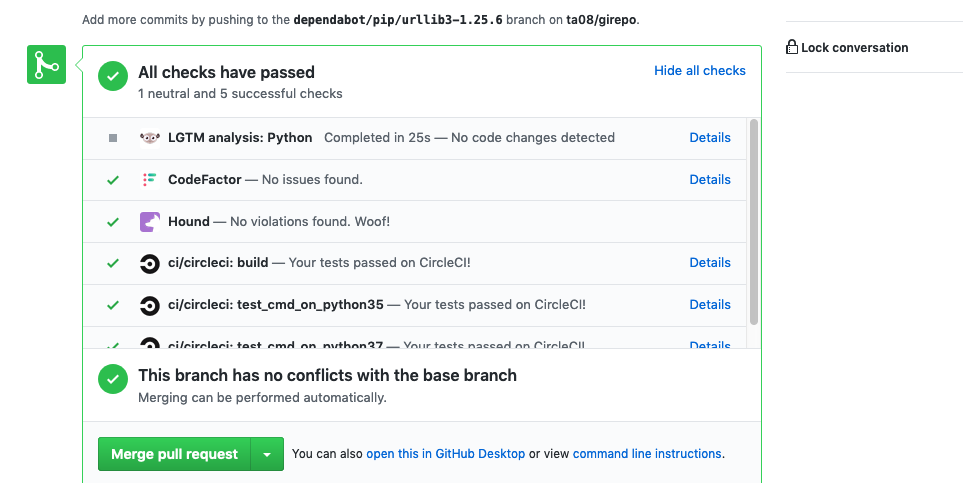
Task: Open Details for ci/circleci: build
Action: (x=710, y=262)
